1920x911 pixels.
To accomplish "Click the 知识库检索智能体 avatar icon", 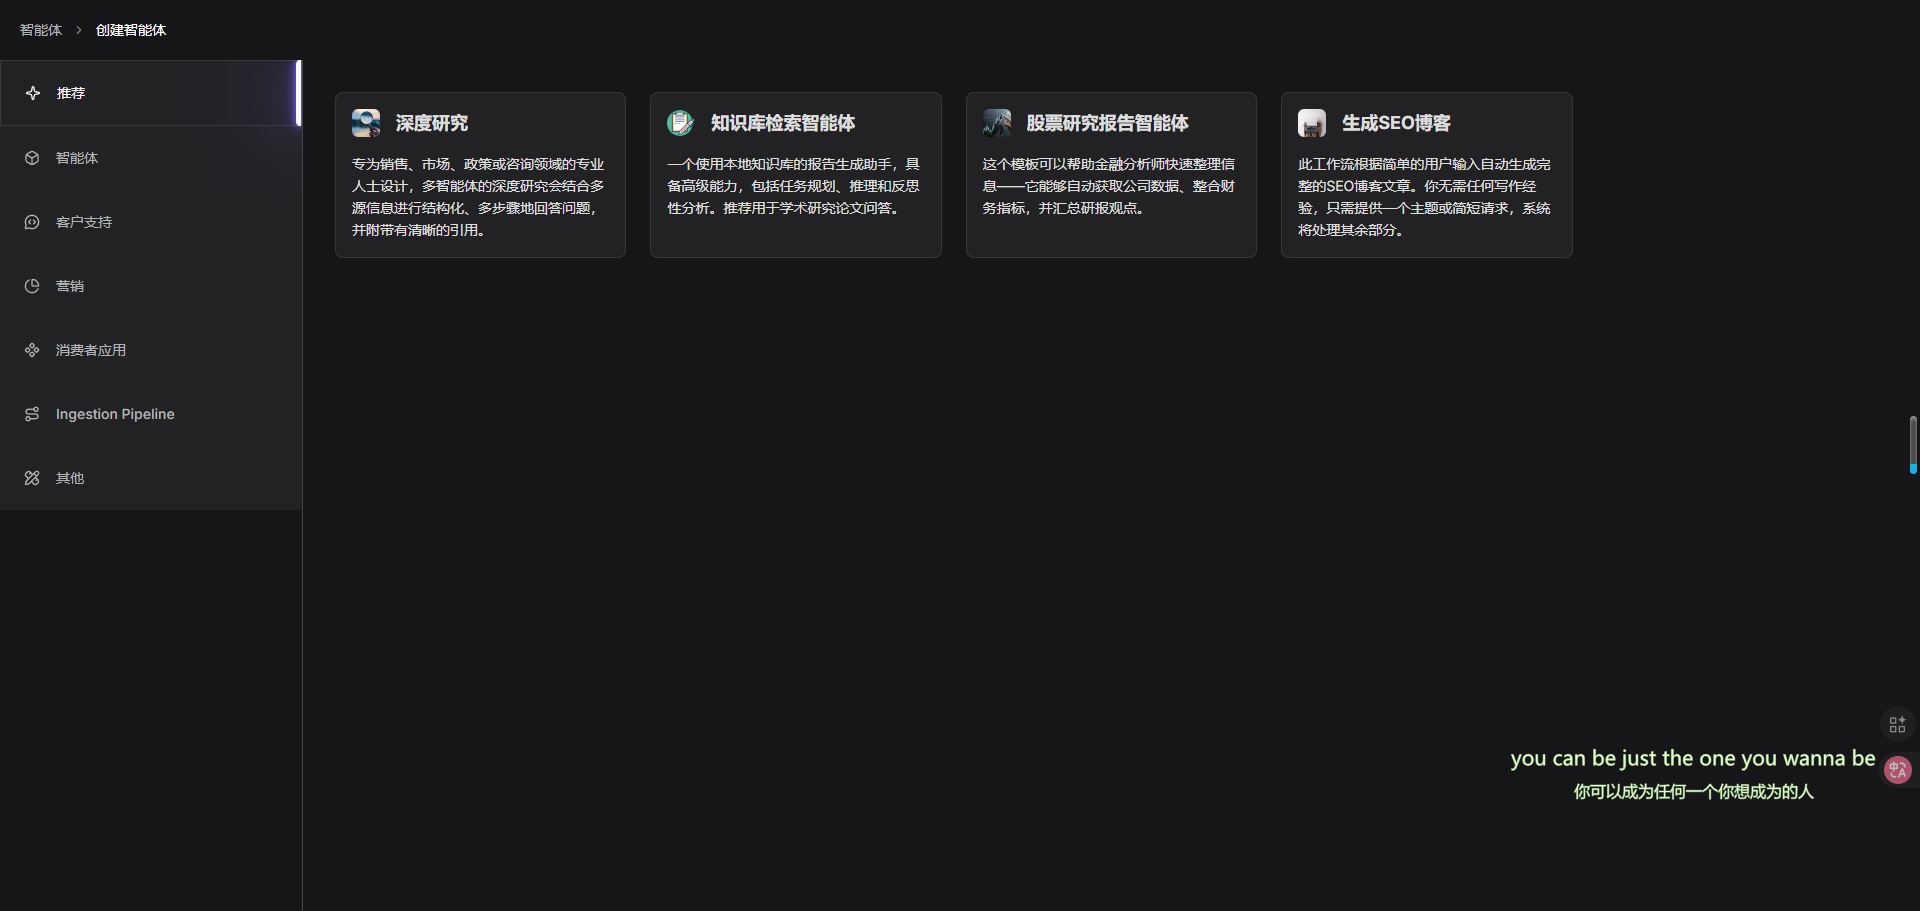I will pyautogui.click(x=681, y=123).
